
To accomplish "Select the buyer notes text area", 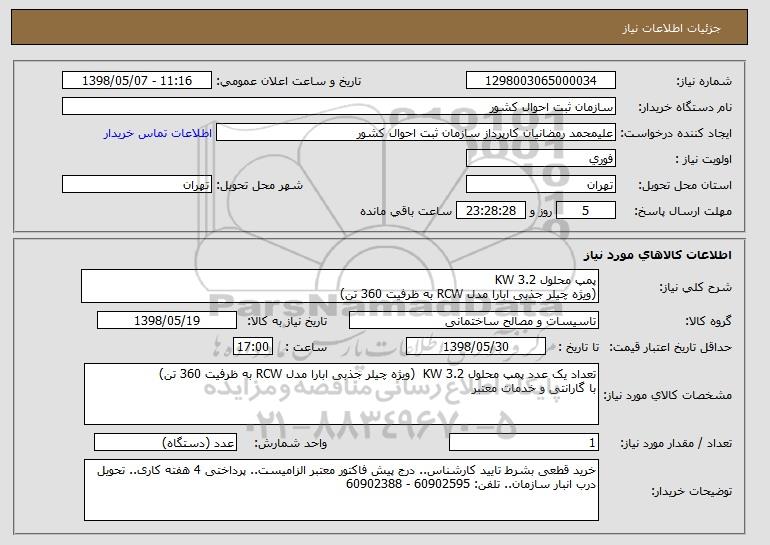I will pos(341,490).
